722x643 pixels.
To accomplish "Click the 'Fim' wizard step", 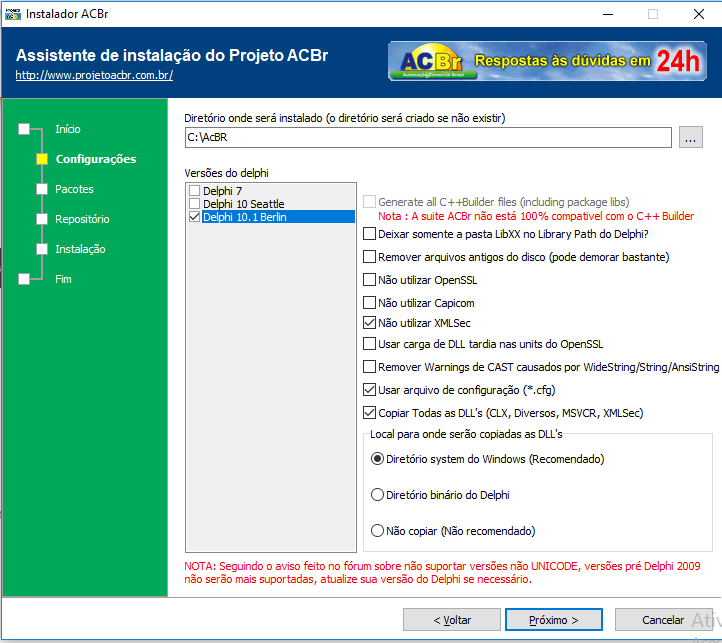I will click(63, 279).
